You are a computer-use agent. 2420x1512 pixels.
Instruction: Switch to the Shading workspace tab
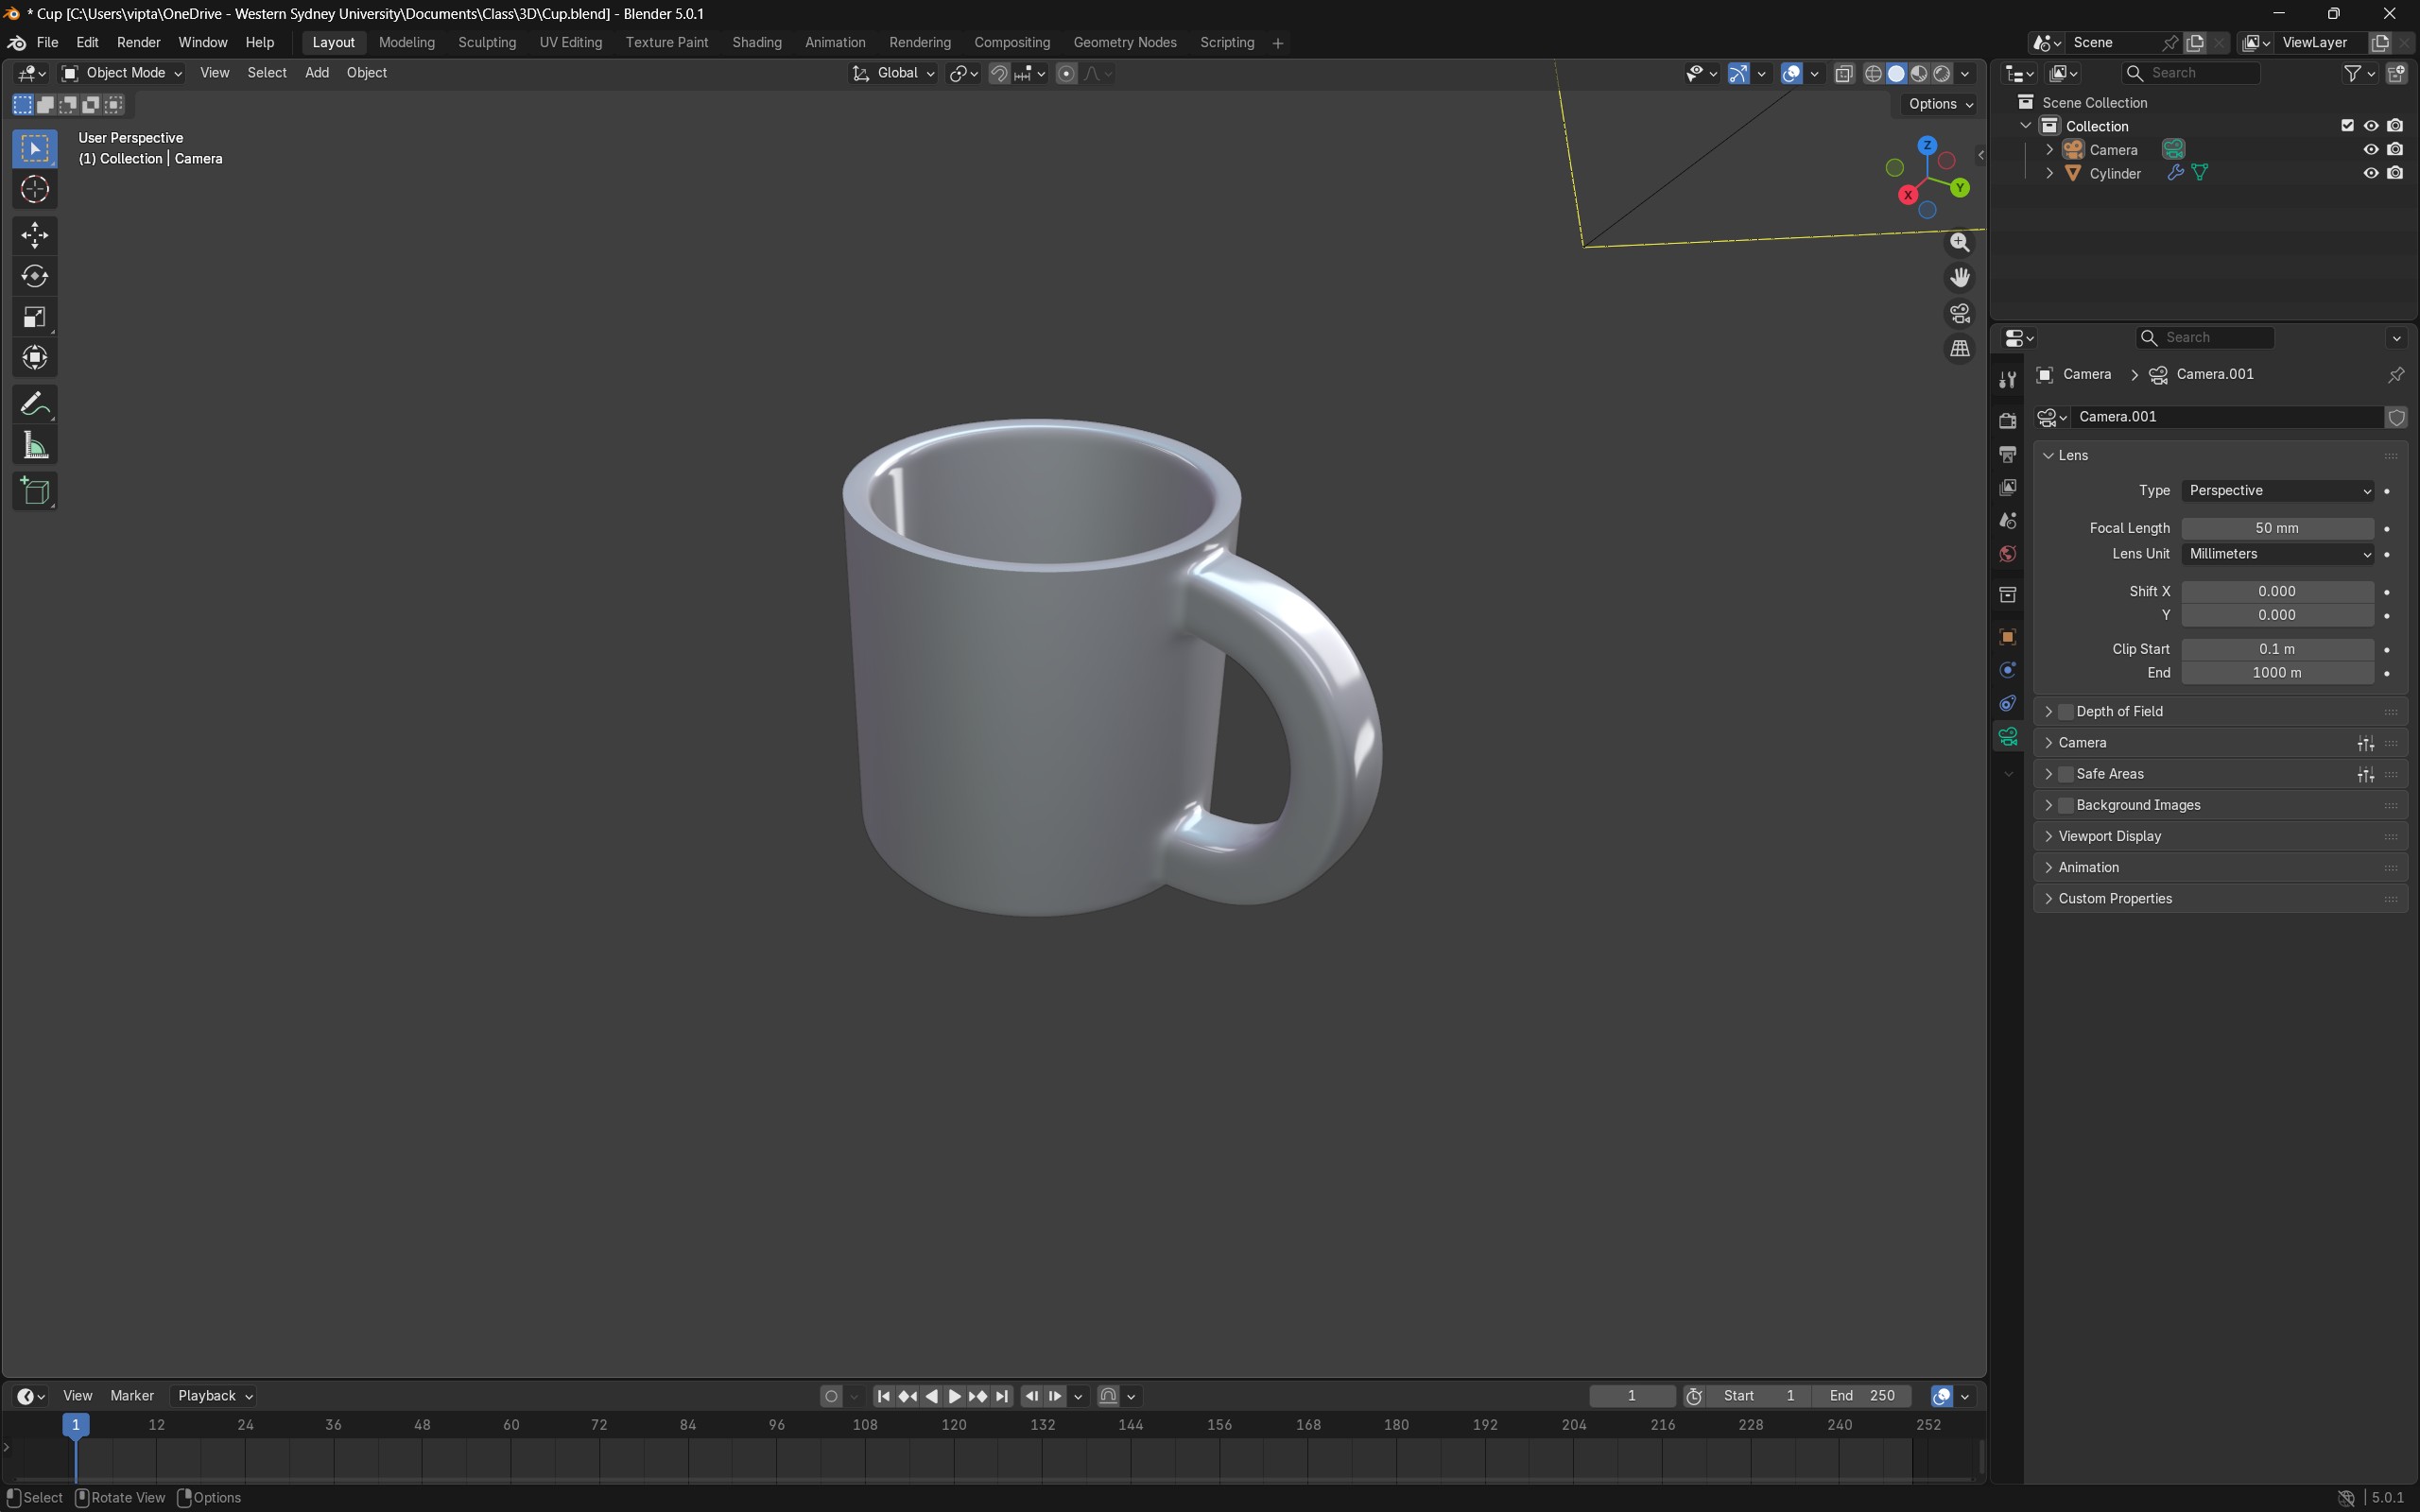tap(756, 43)
